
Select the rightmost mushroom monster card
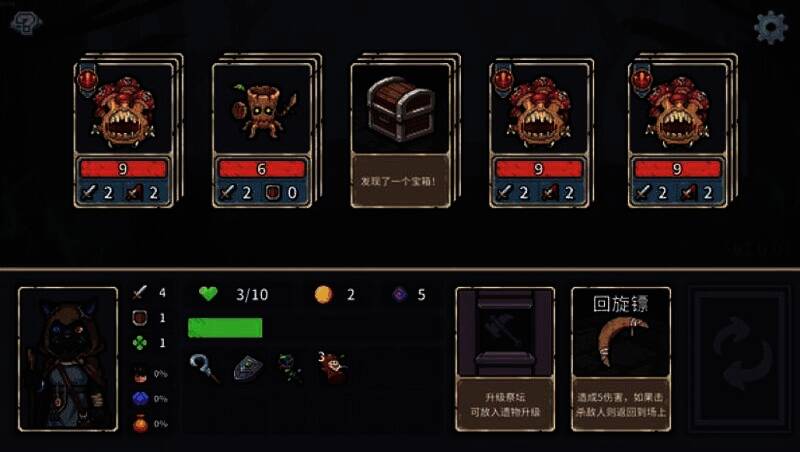pyautogui.click(x=678, y=135)
